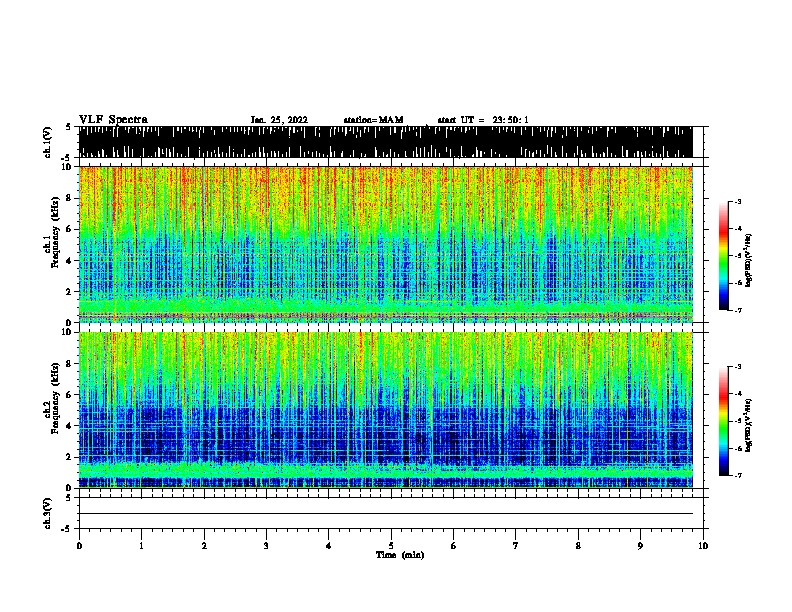Click inside the ch.1 spectrogram plot
The width and height of the screenshot is (792, 612).
point(385,244)
